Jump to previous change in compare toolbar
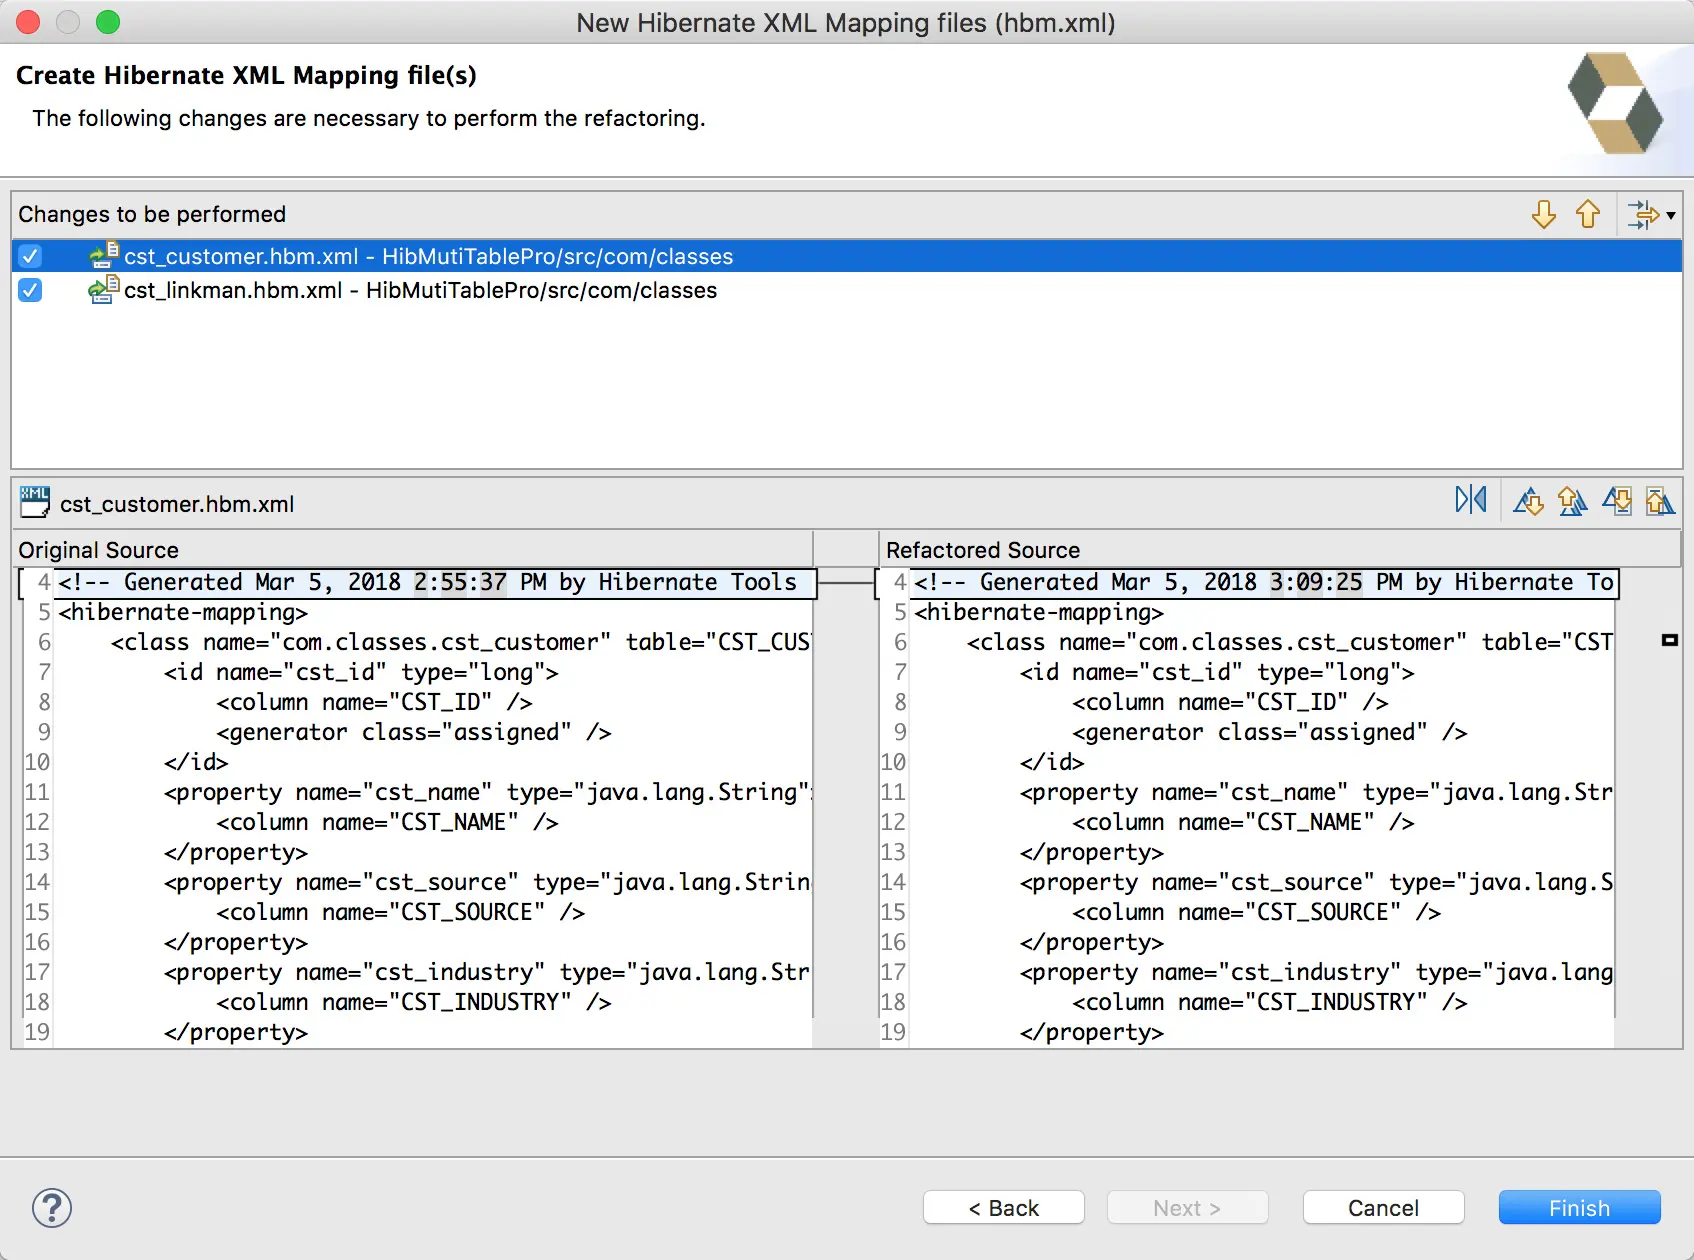The height and width of the screenshot is (1260, 1694). point(1661,500)
